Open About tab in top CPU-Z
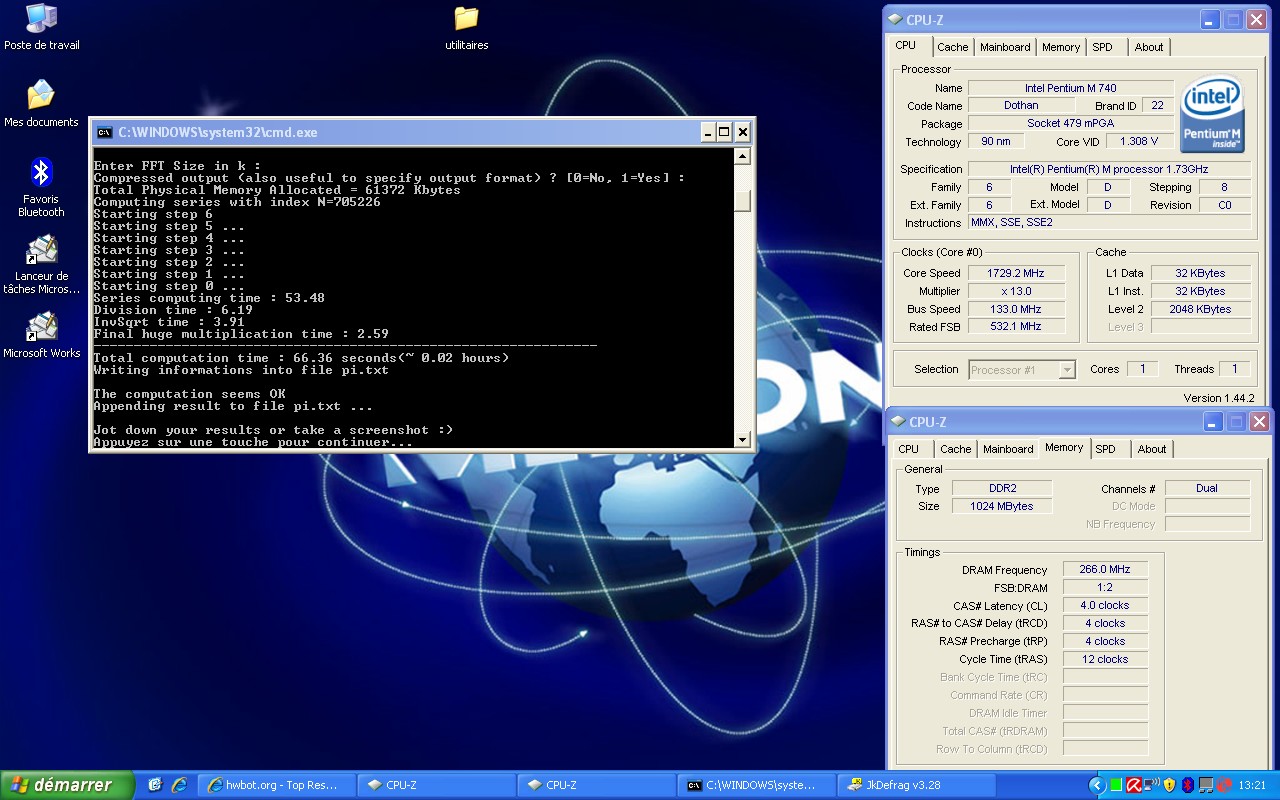The width and height of the screenshot is (1280, 800). click(x=1149, y=47)
